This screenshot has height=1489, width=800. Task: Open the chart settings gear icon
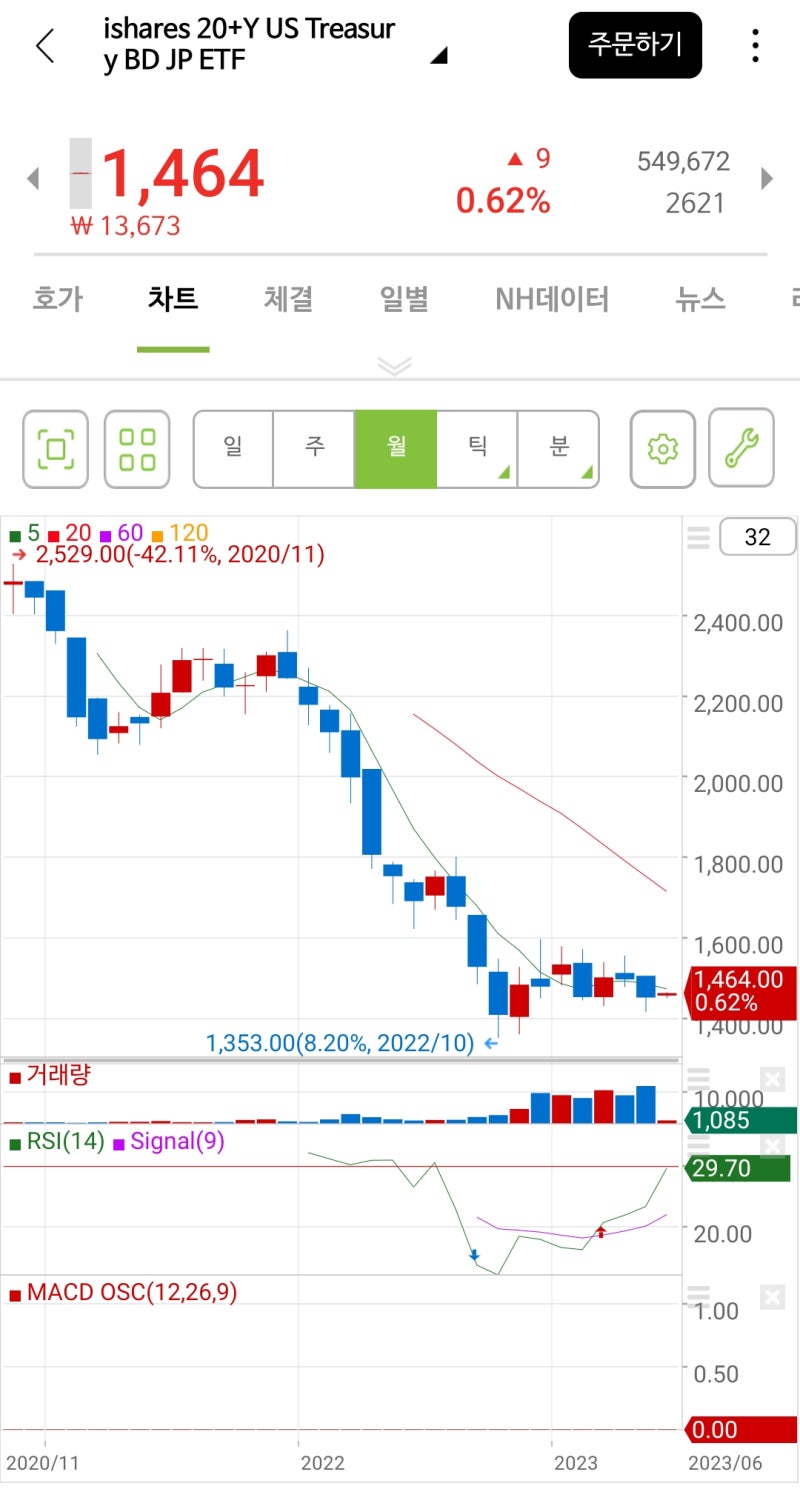click(661, 448)
